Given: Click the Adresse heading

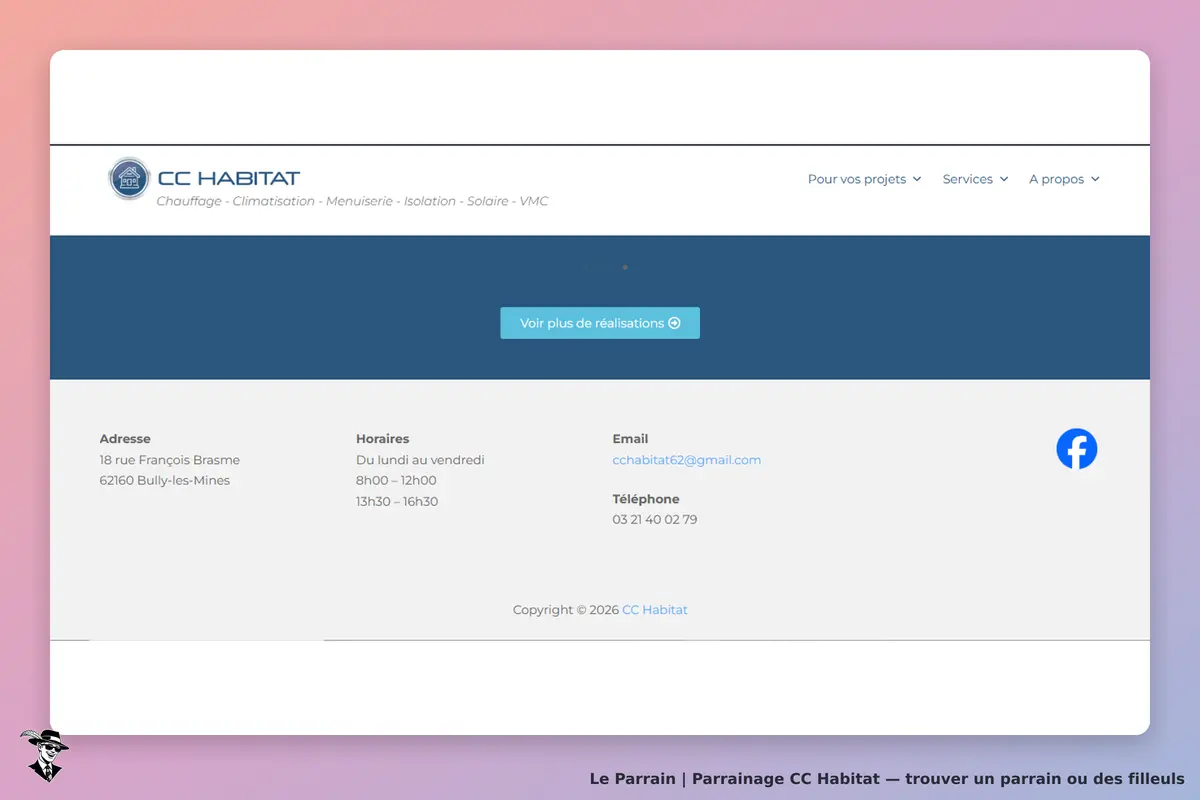Looking at the screenshot, I should pos(125,439).
